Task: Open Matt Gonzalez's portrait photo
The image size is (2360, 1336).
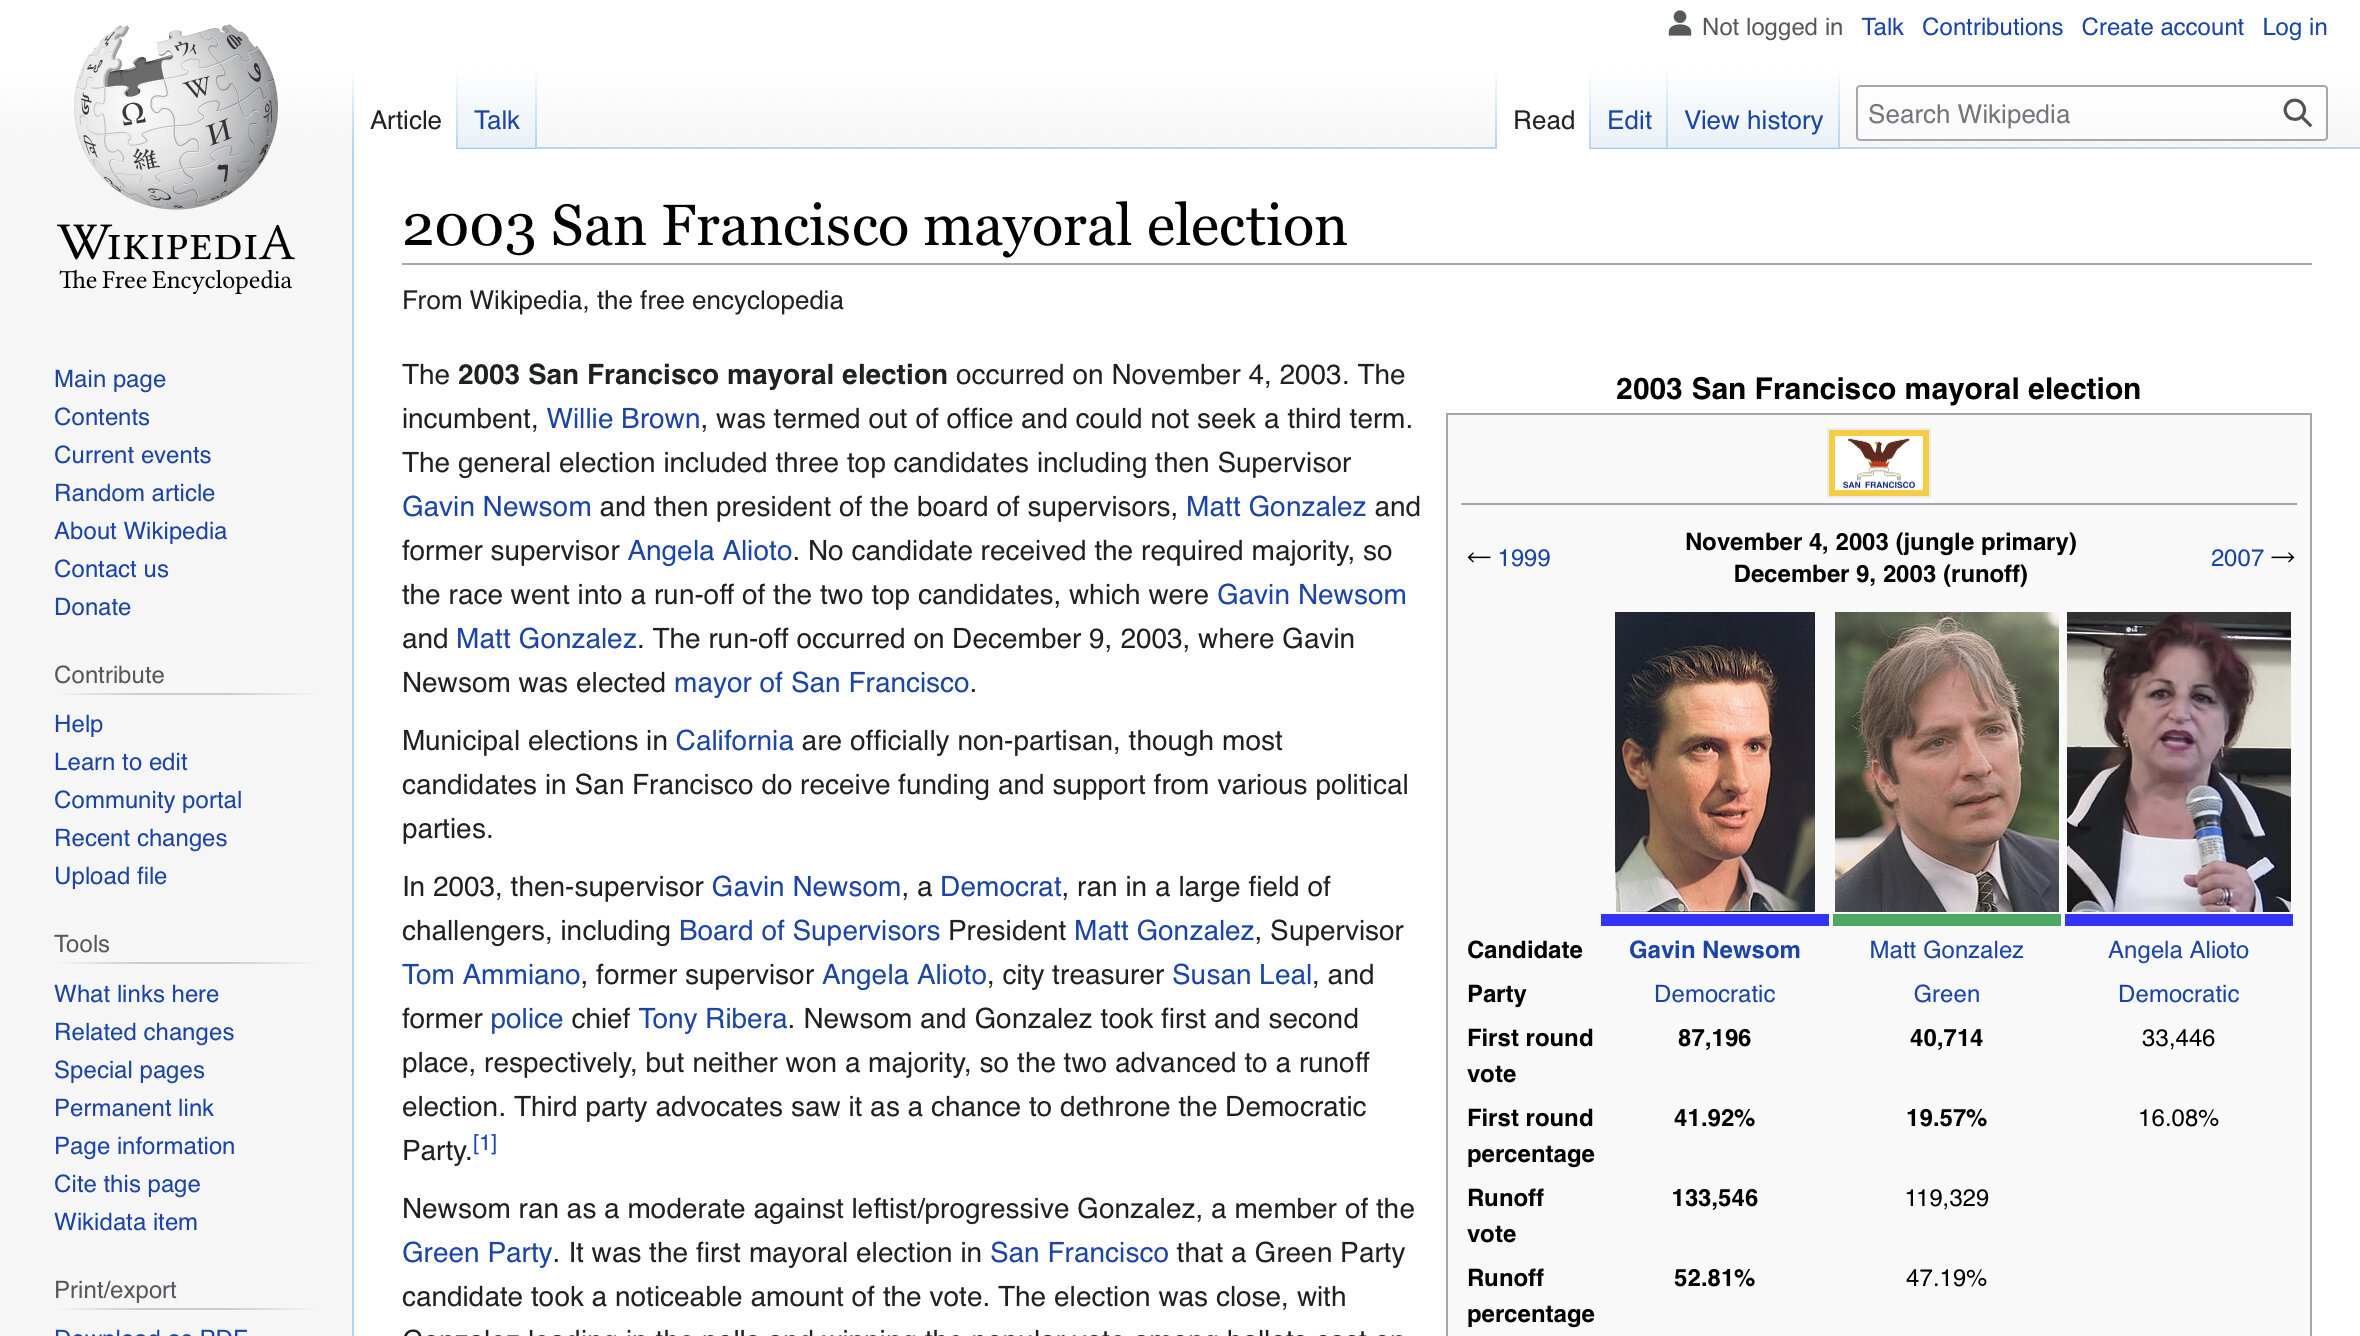Action: coord(1946,762)
